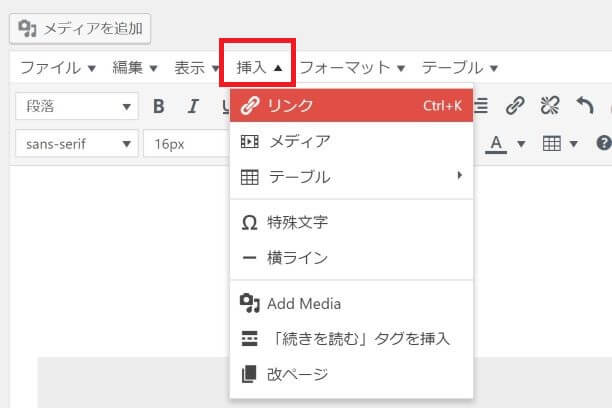Choose 横ライン from the menu
The height and width of the screenshot is (408, 612).
point(352,258)
